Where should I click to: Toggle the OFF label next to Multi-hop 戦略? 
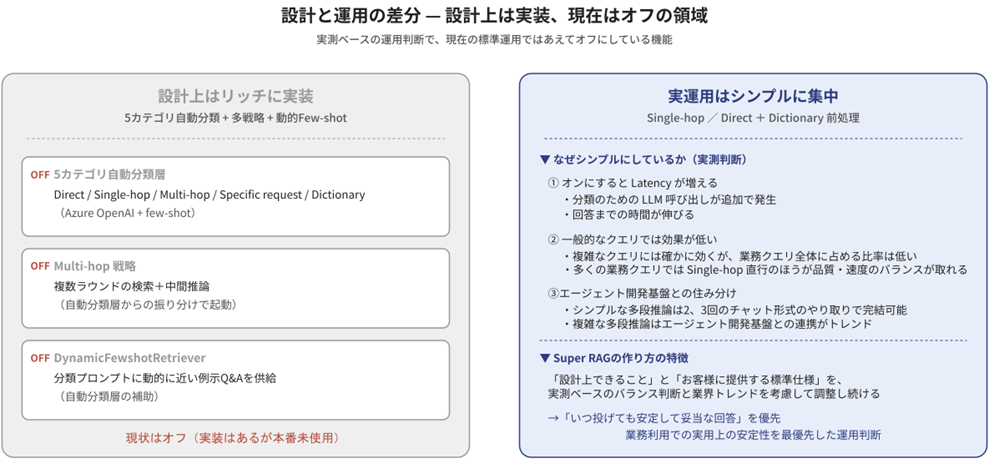point(40,266)
